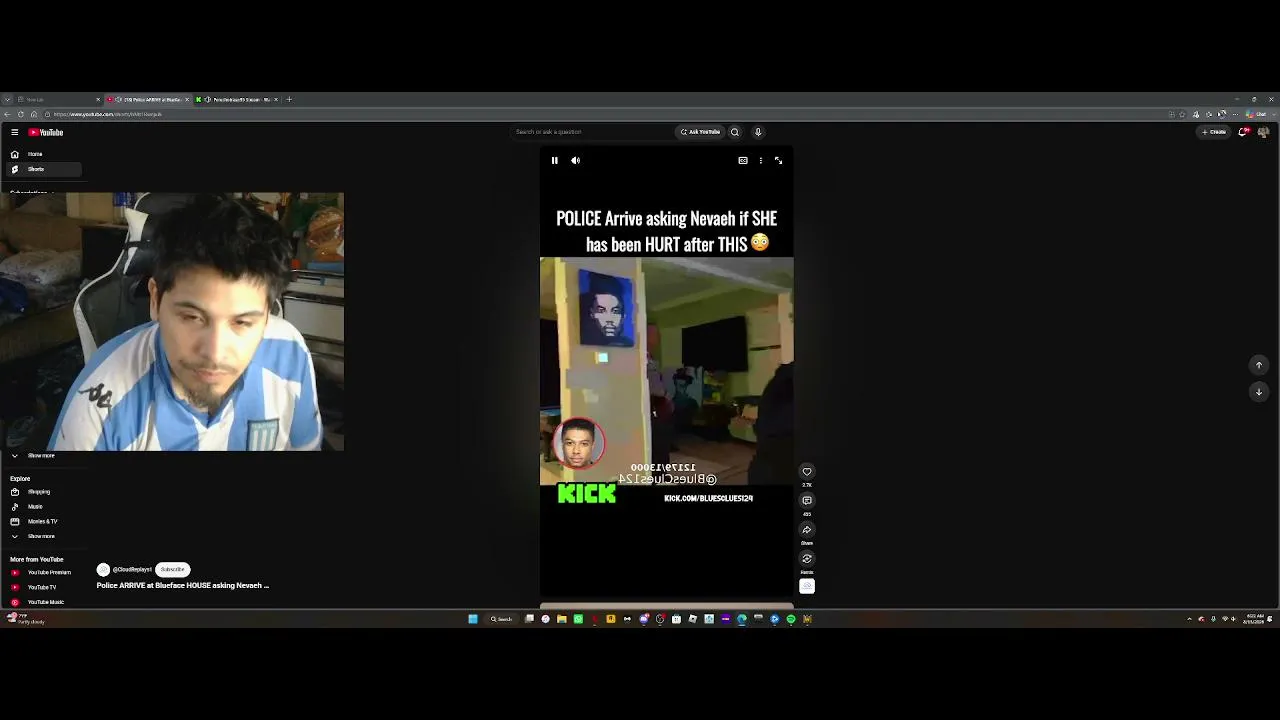
Task: Enter fullscreen on the Shorts player
Action: pos(778,160)
